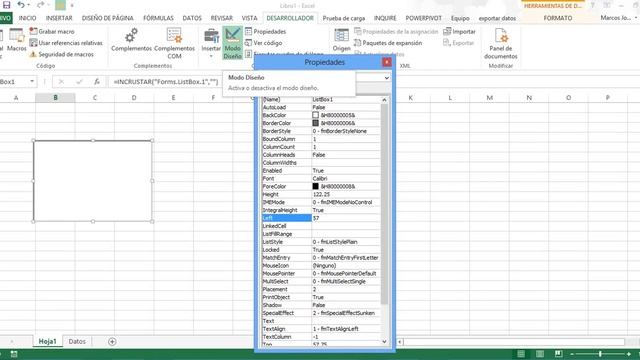Switch to Normal view icon
Screen dimensions: 640x360
click(521, 353)
